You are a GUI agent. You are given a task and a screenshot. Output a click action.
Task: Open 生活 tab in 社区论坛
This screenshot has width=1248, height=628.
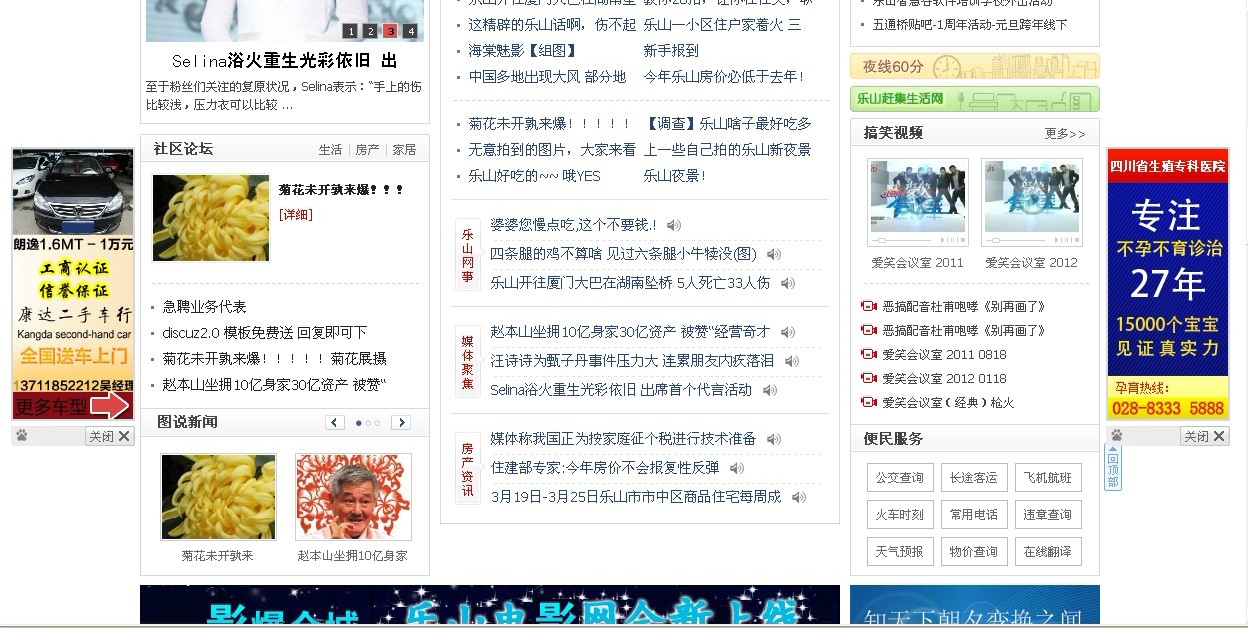(x=330, y=150)
